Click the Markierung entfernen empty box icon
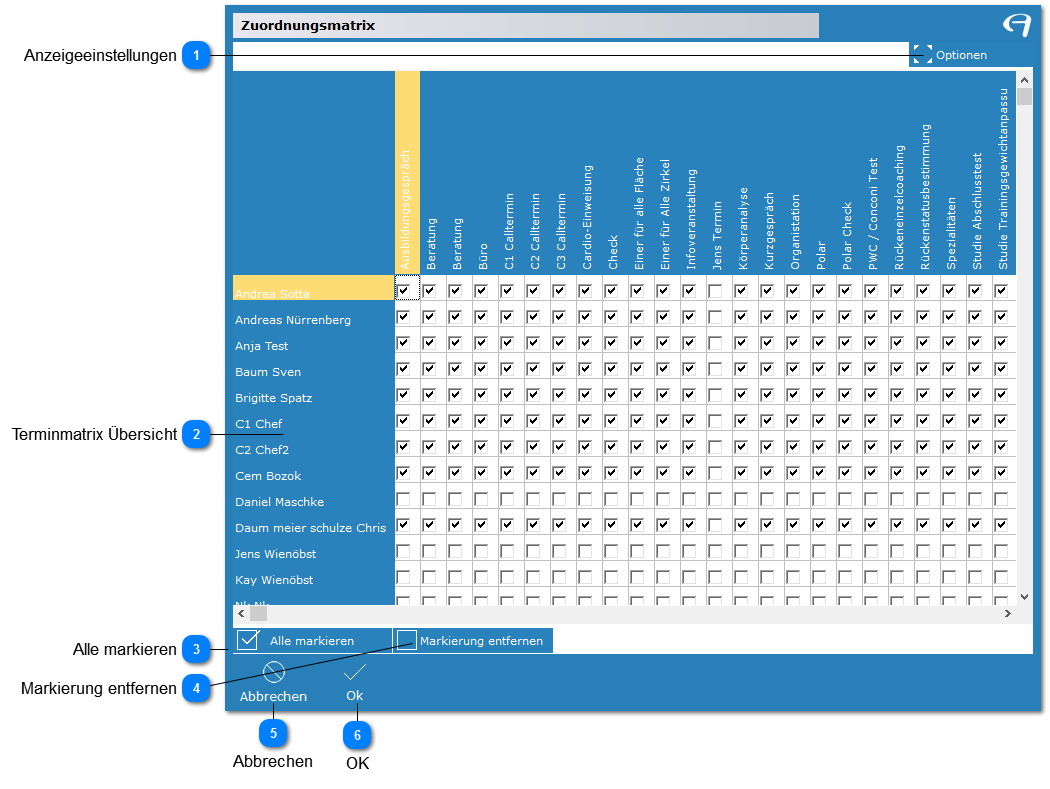This screenshot has height=789, width=1050. pyautogui.click(x=406, y=640)
